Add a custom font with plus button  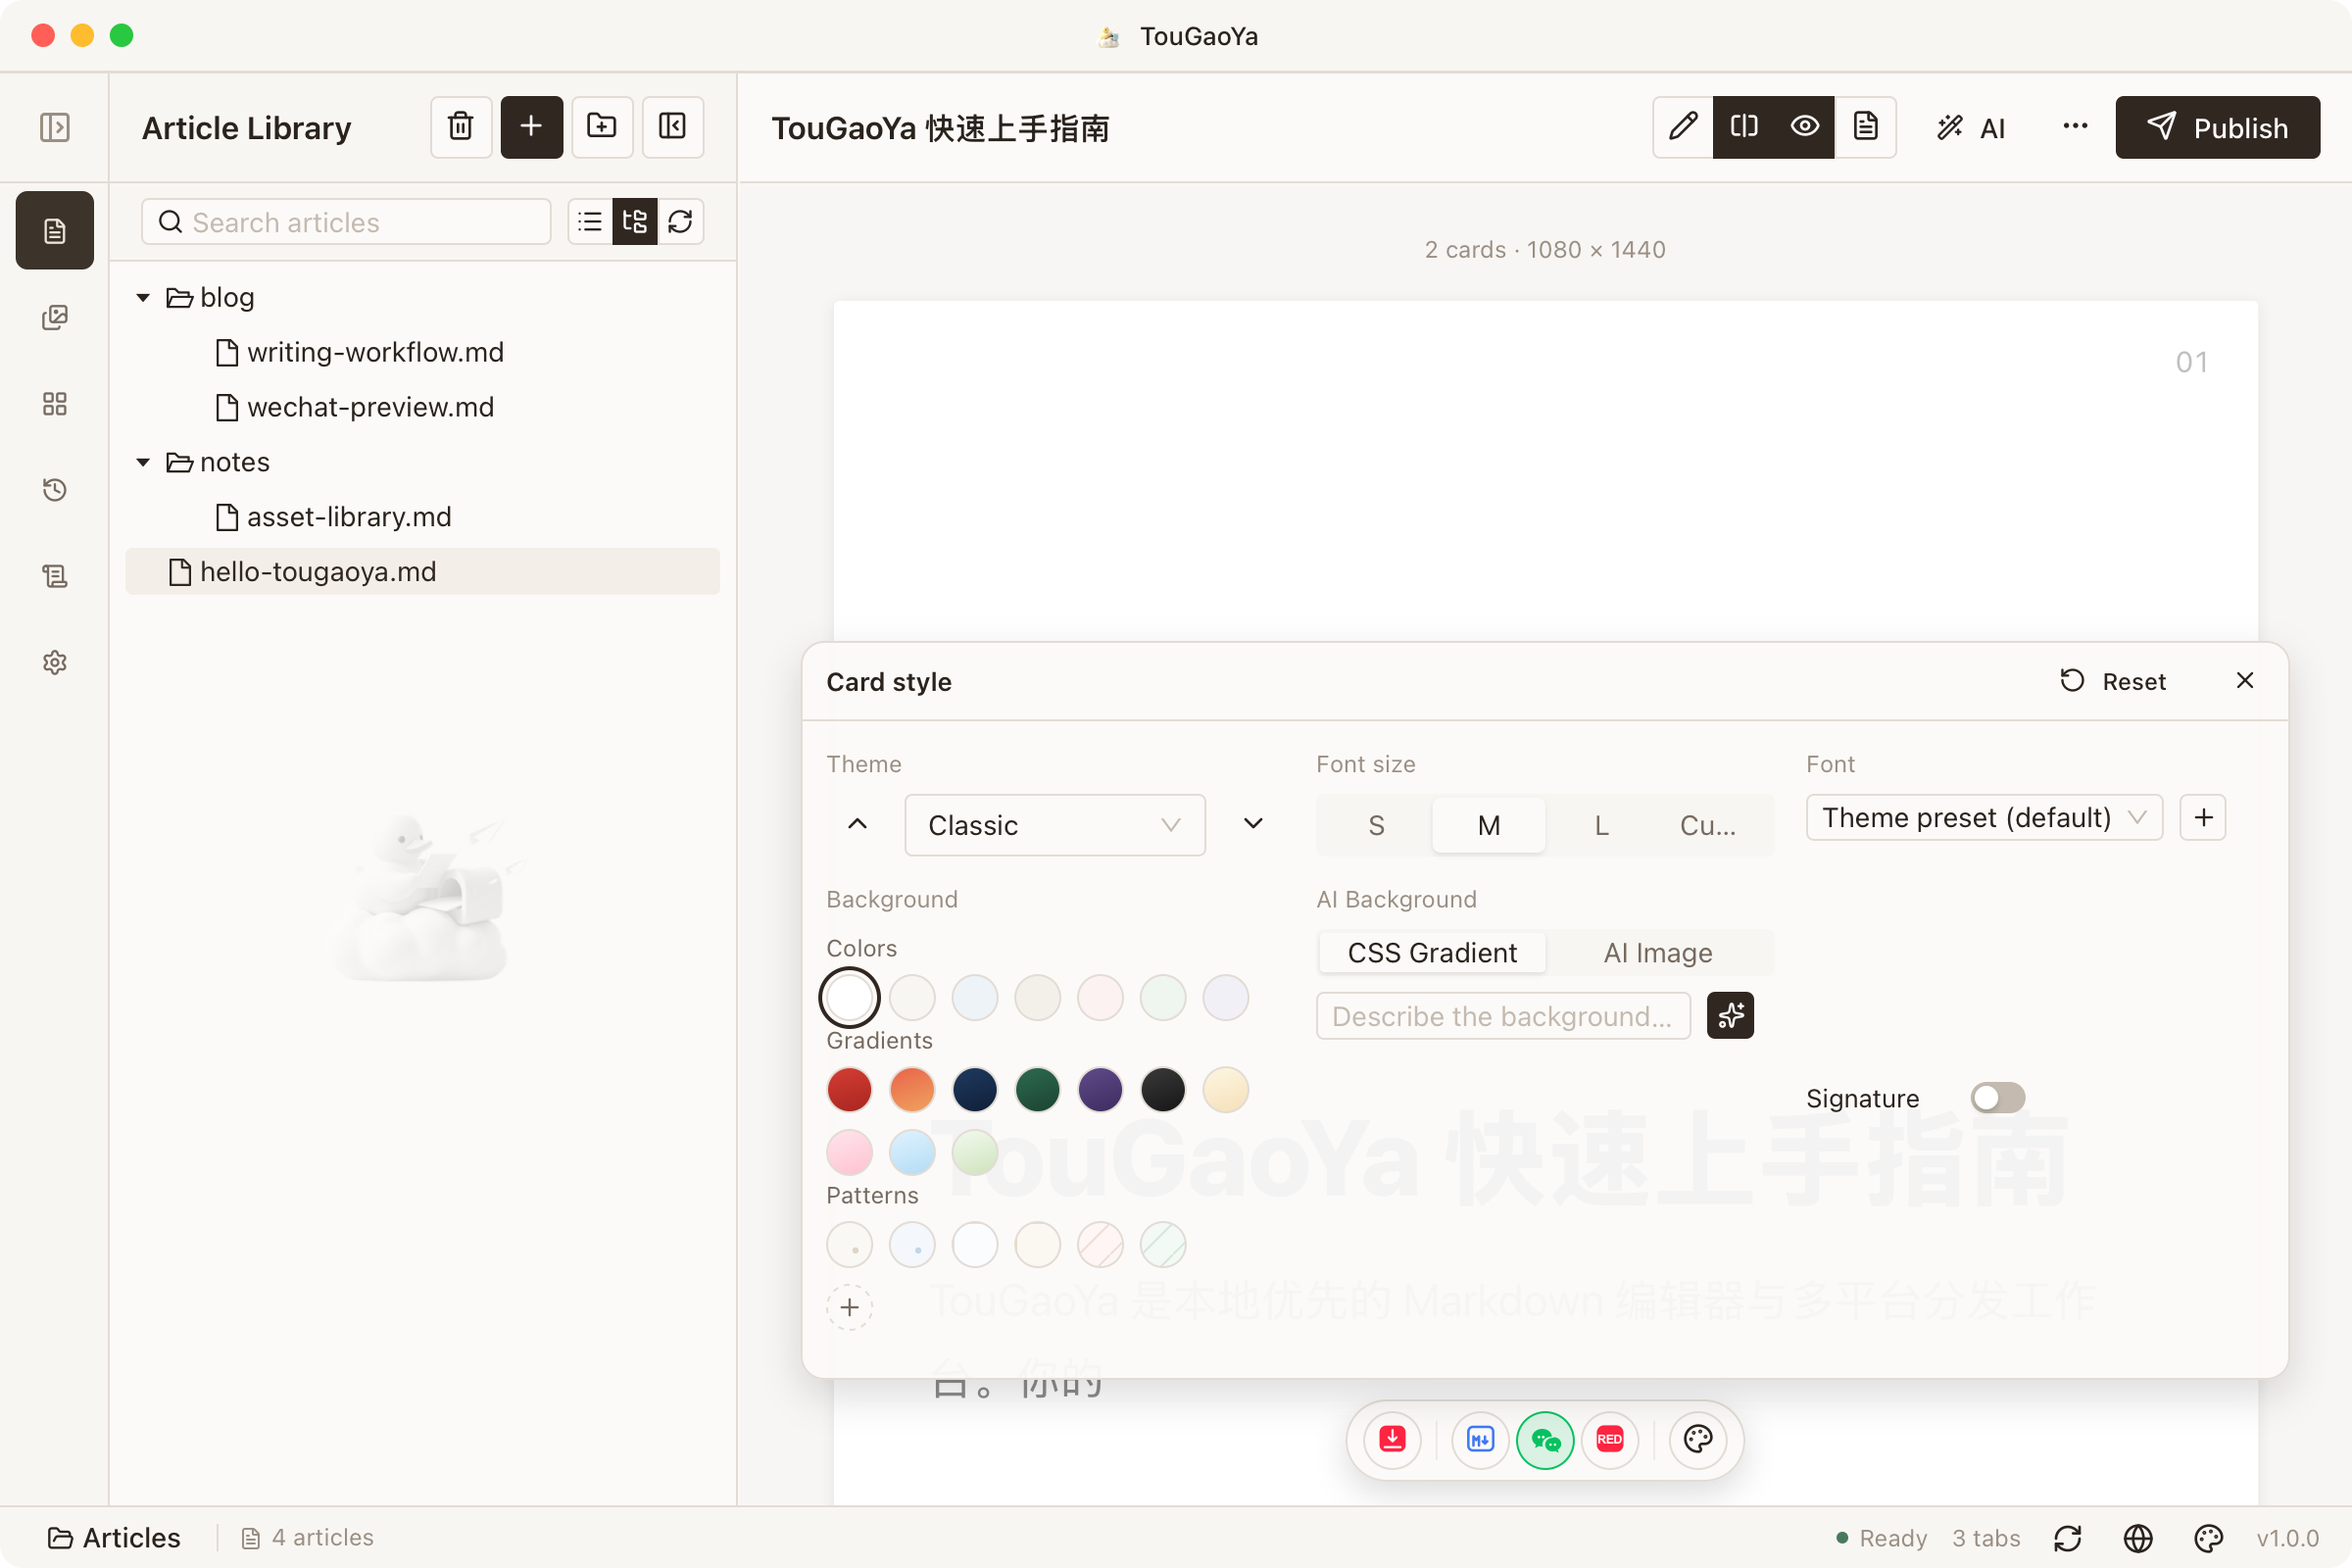click(2203, 818)
